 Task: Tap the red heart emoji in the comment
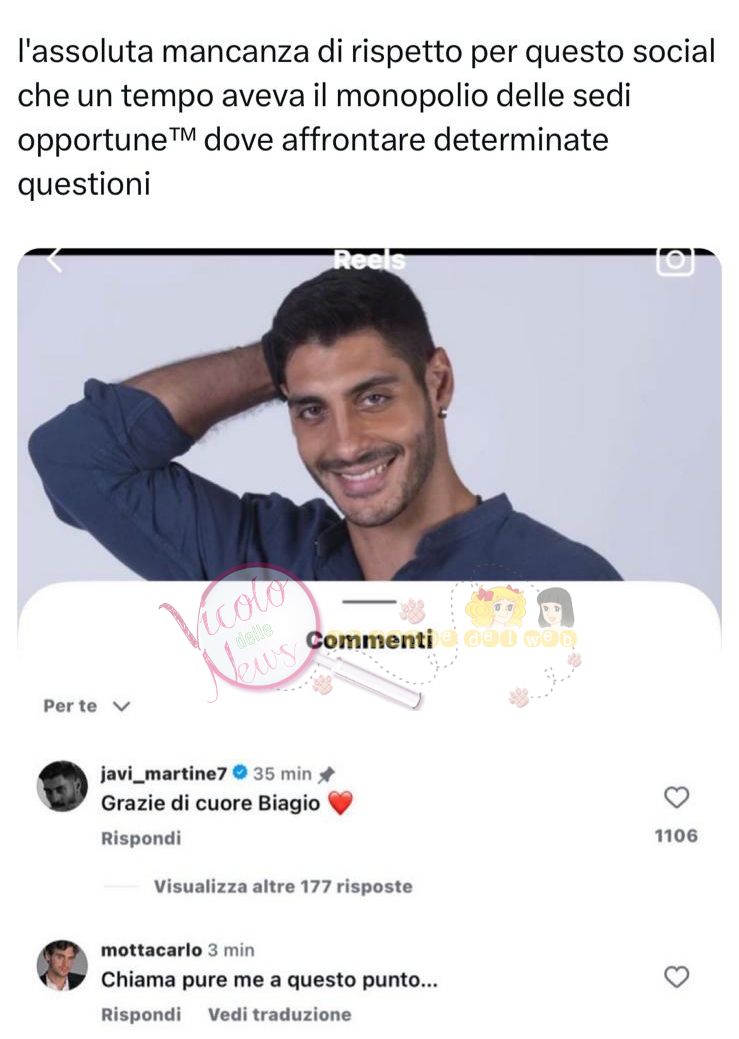tap(341, 804)
